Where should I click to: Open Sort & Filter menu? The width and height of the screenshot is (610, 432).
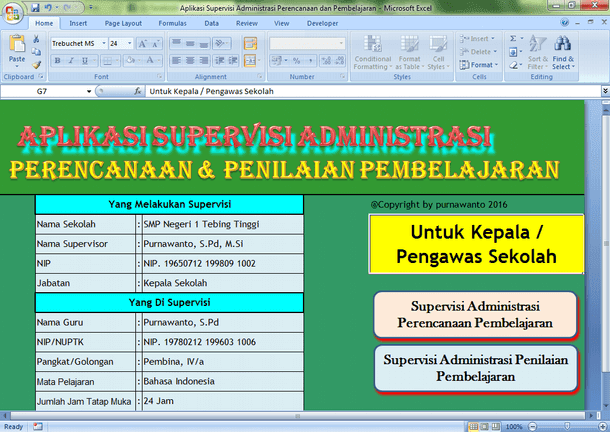(x=538, y=52)
